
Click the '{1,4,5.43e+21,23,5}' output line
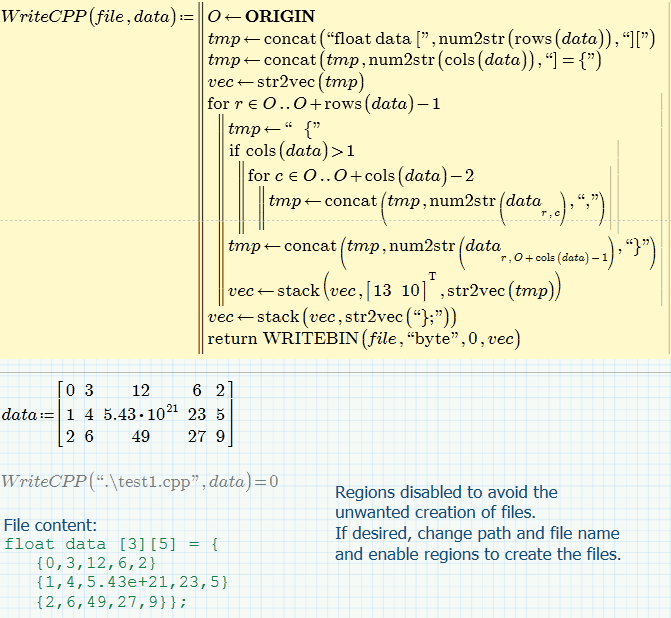point(132,582)
